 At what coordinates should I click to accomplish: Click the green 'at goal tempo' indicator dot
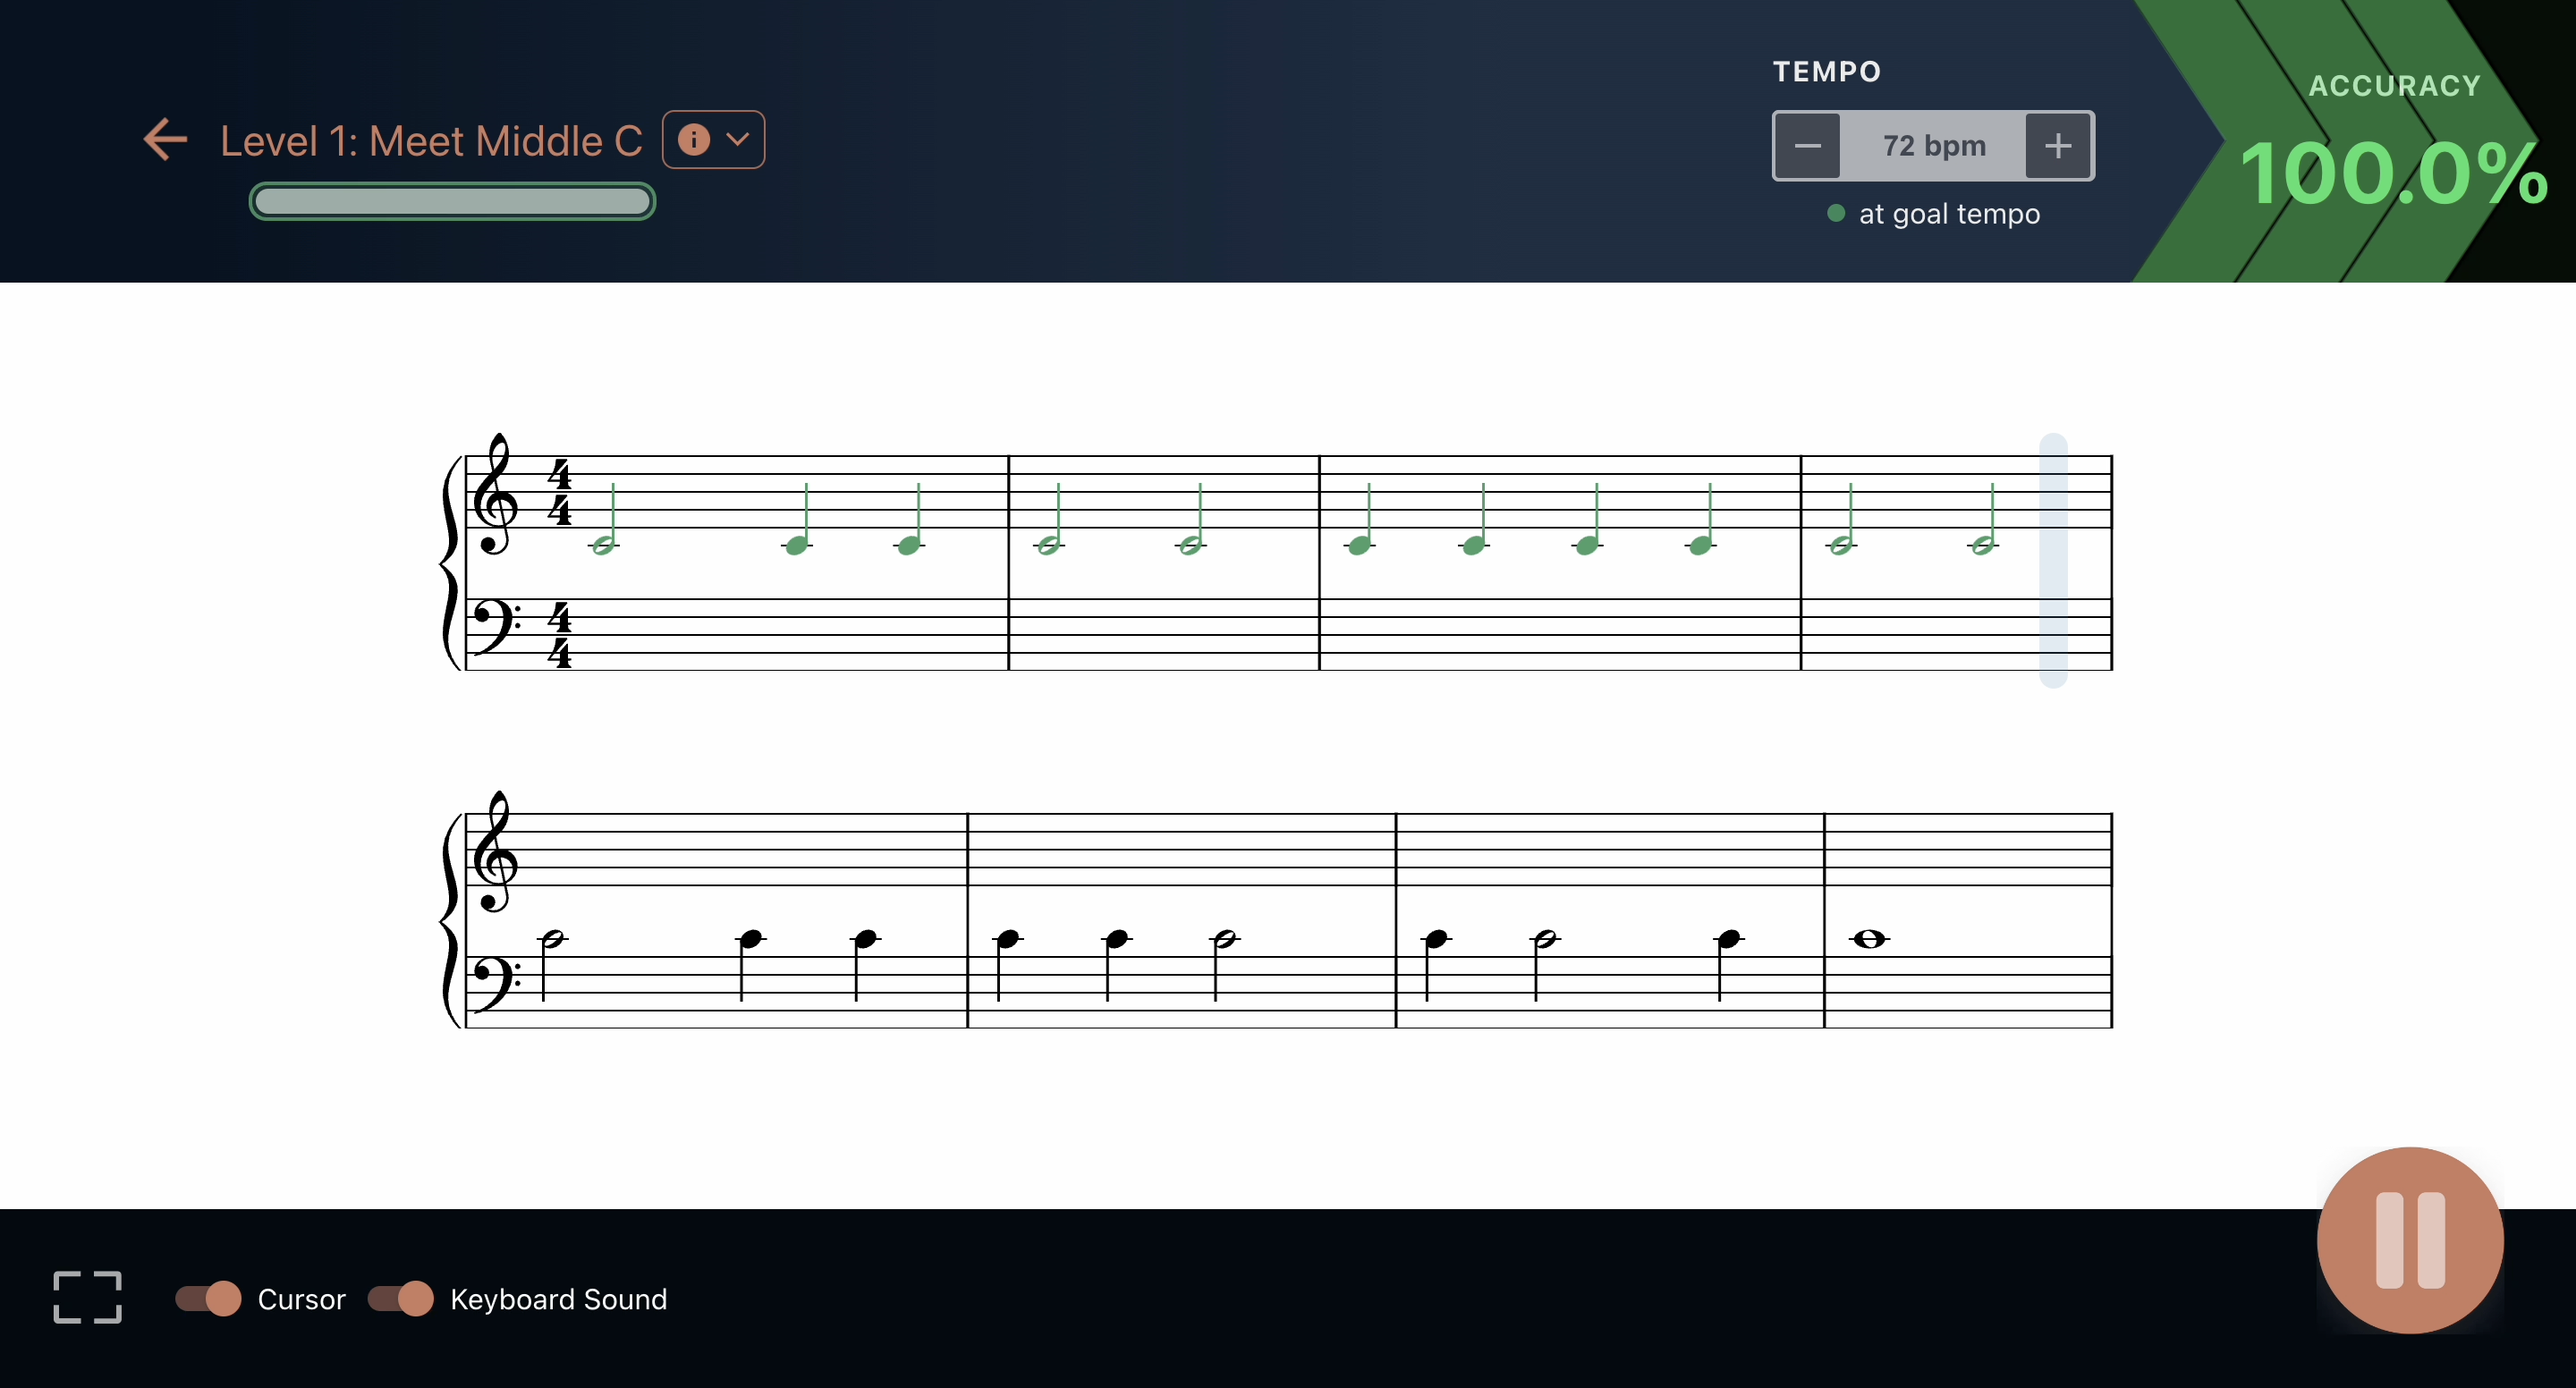tap(1835, 213)
